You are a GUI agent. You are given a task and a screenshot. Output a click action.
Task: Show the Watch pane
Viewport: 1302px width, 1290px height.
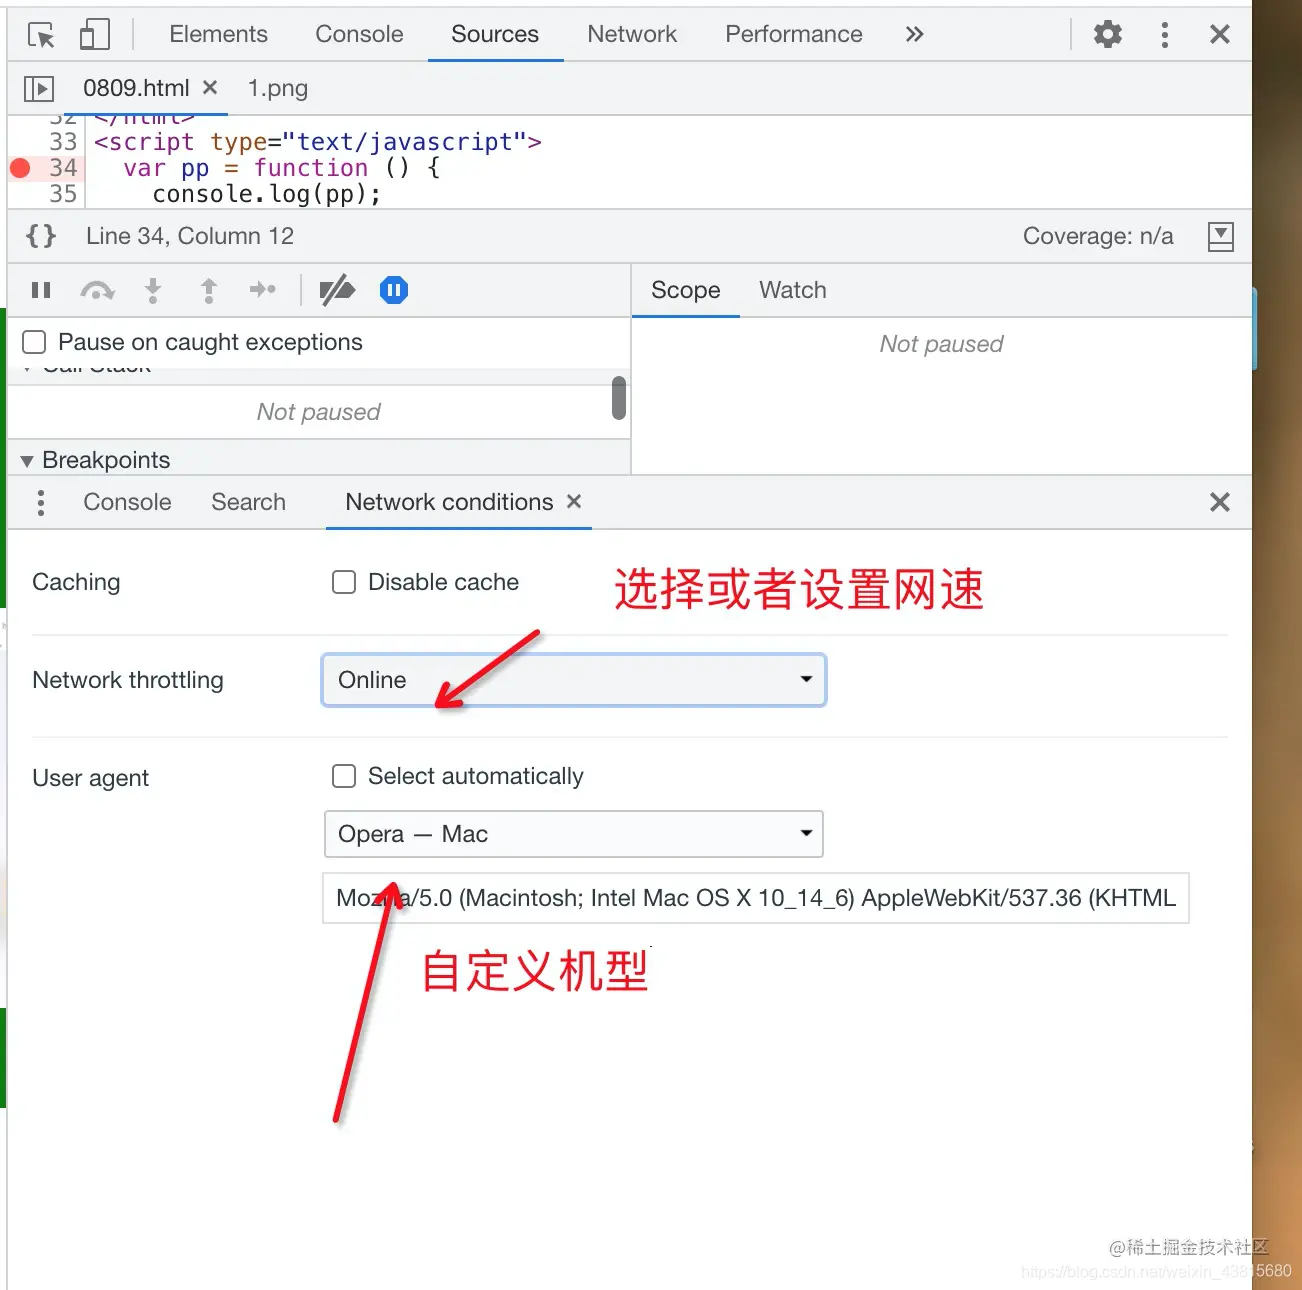[793, 290]
